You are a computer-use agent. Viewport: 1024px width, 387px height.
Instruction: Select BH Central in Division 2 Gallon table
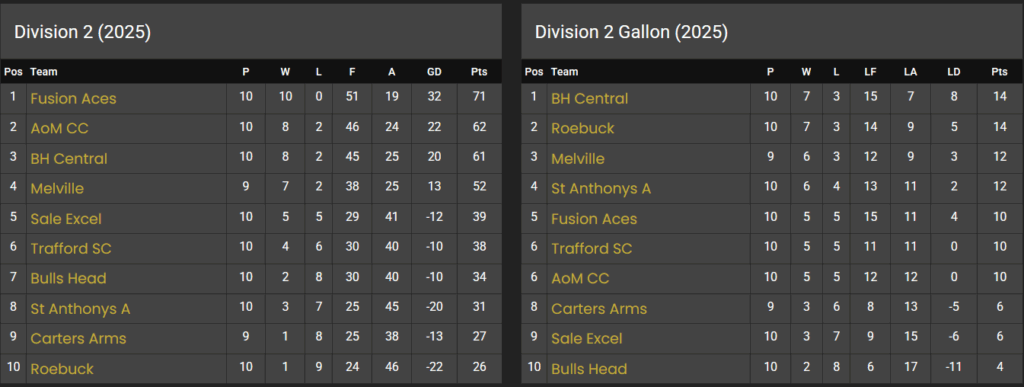[590, 99]
